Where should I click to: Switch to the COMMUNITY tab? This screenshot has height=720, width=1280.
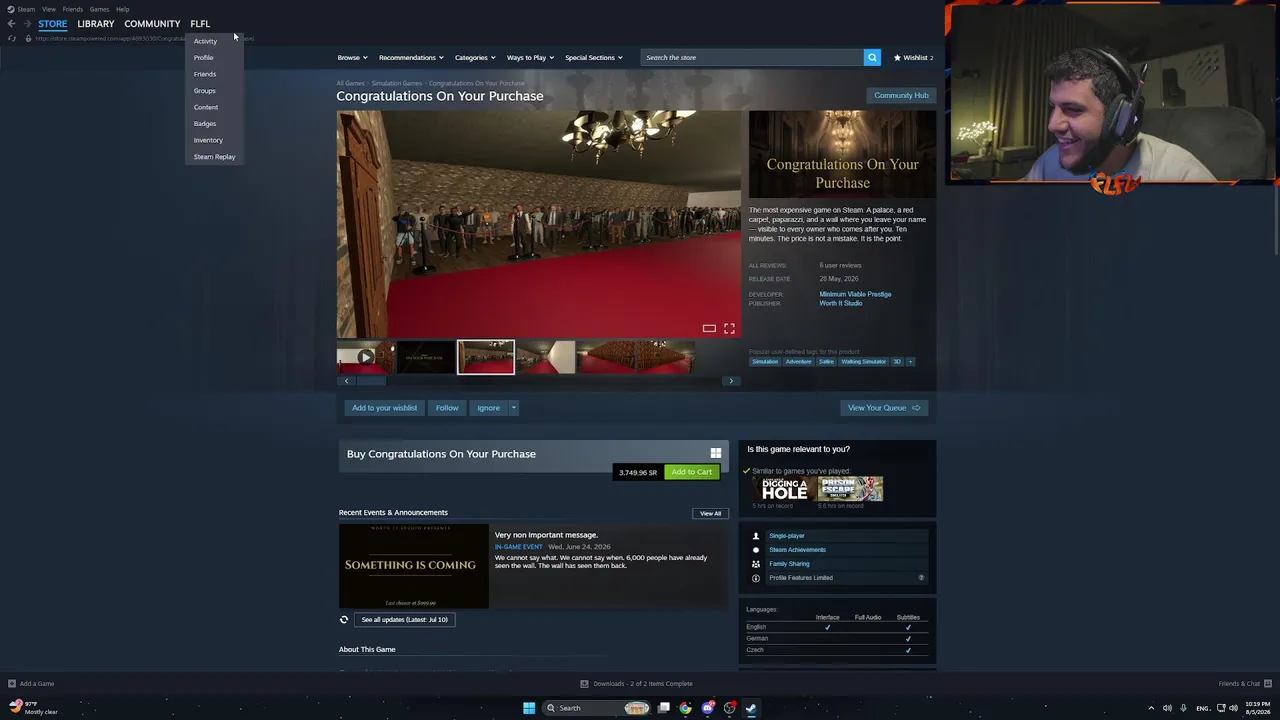point(152,24)
